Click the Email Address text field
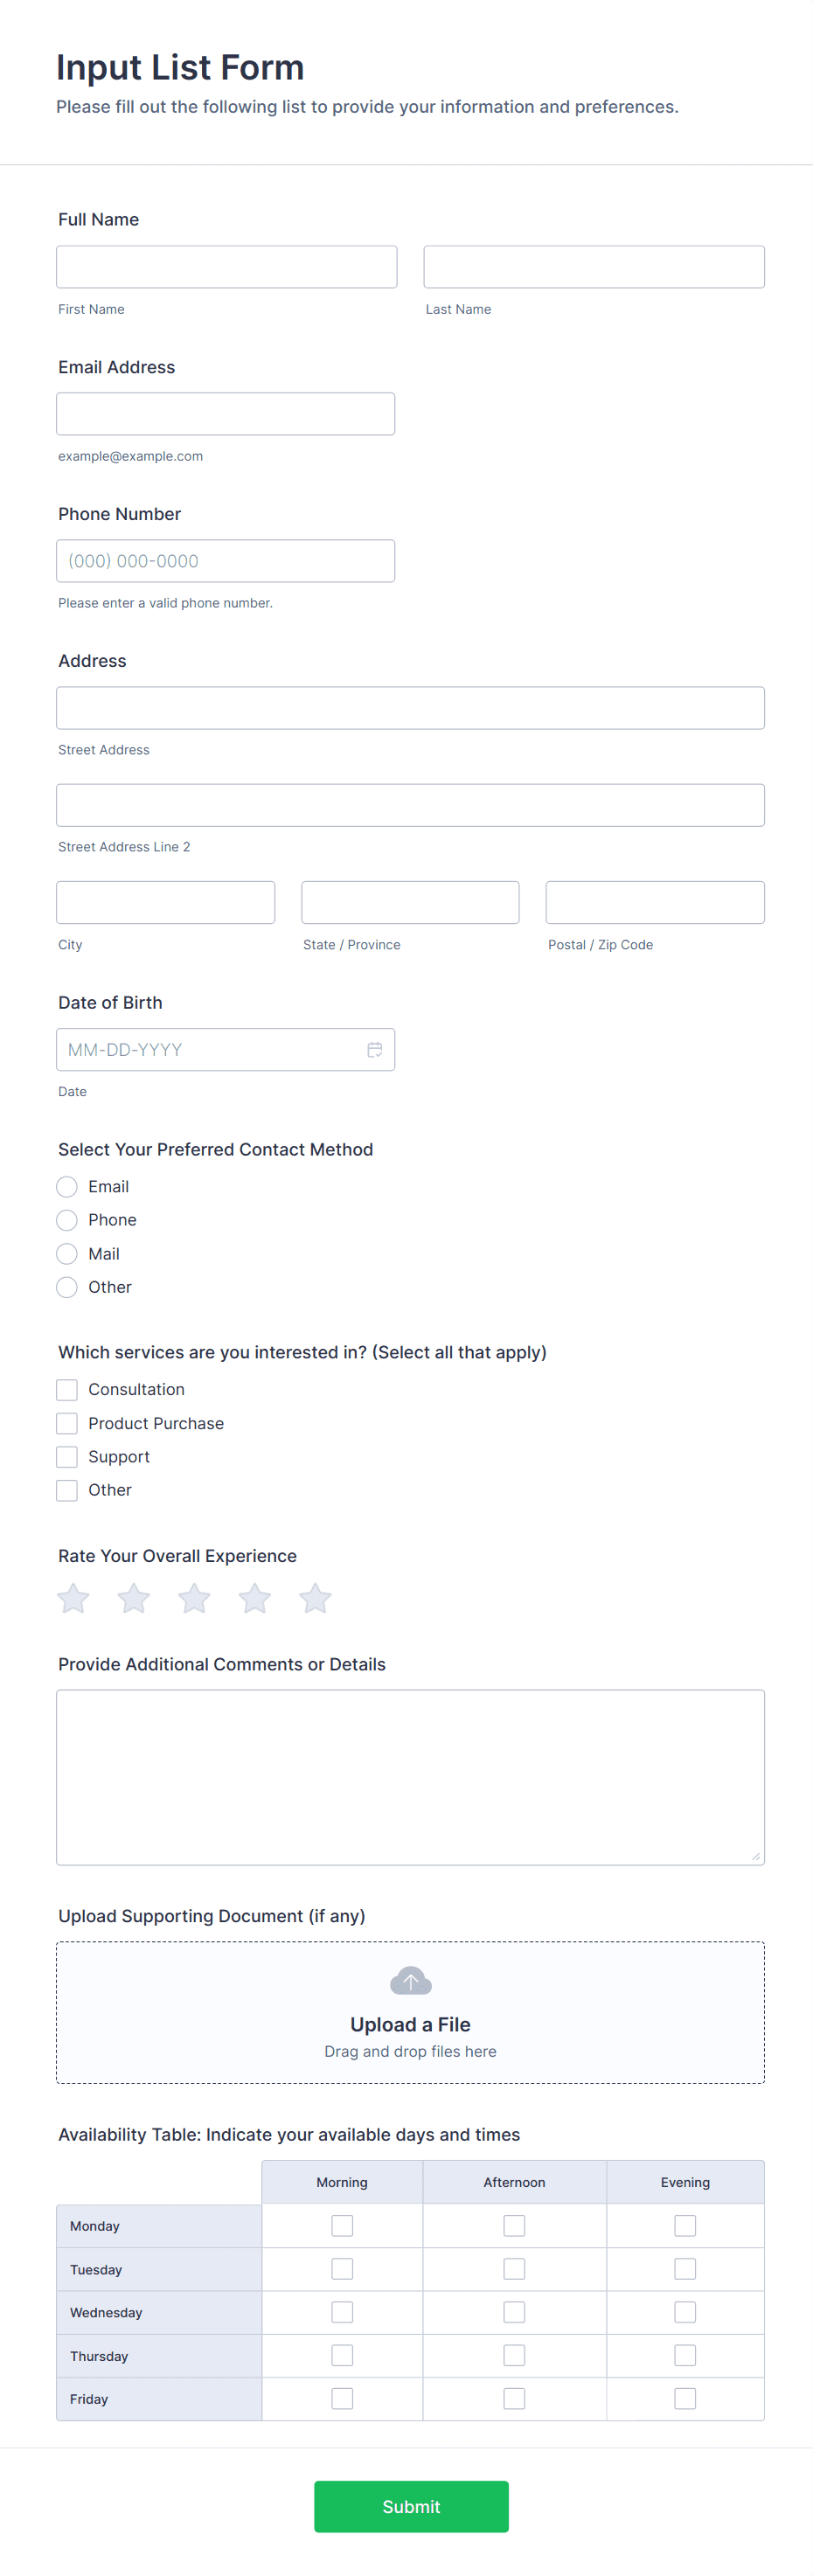 (x=226, y=414)
